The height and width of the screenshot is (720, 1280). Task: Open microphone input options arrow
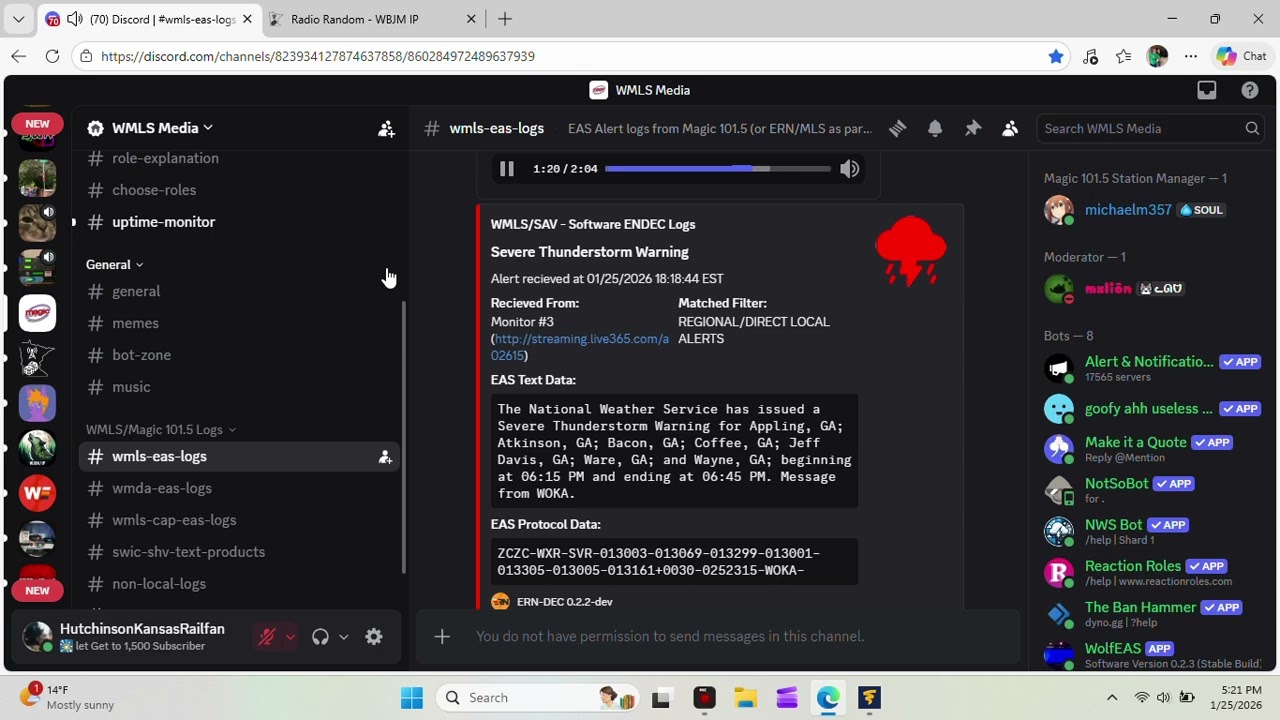point(290,637)
